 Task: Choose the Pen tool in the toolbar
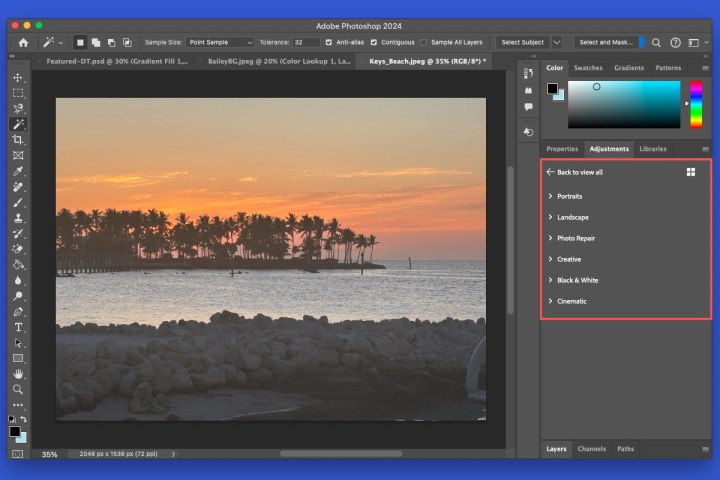[x=18, y=312]
